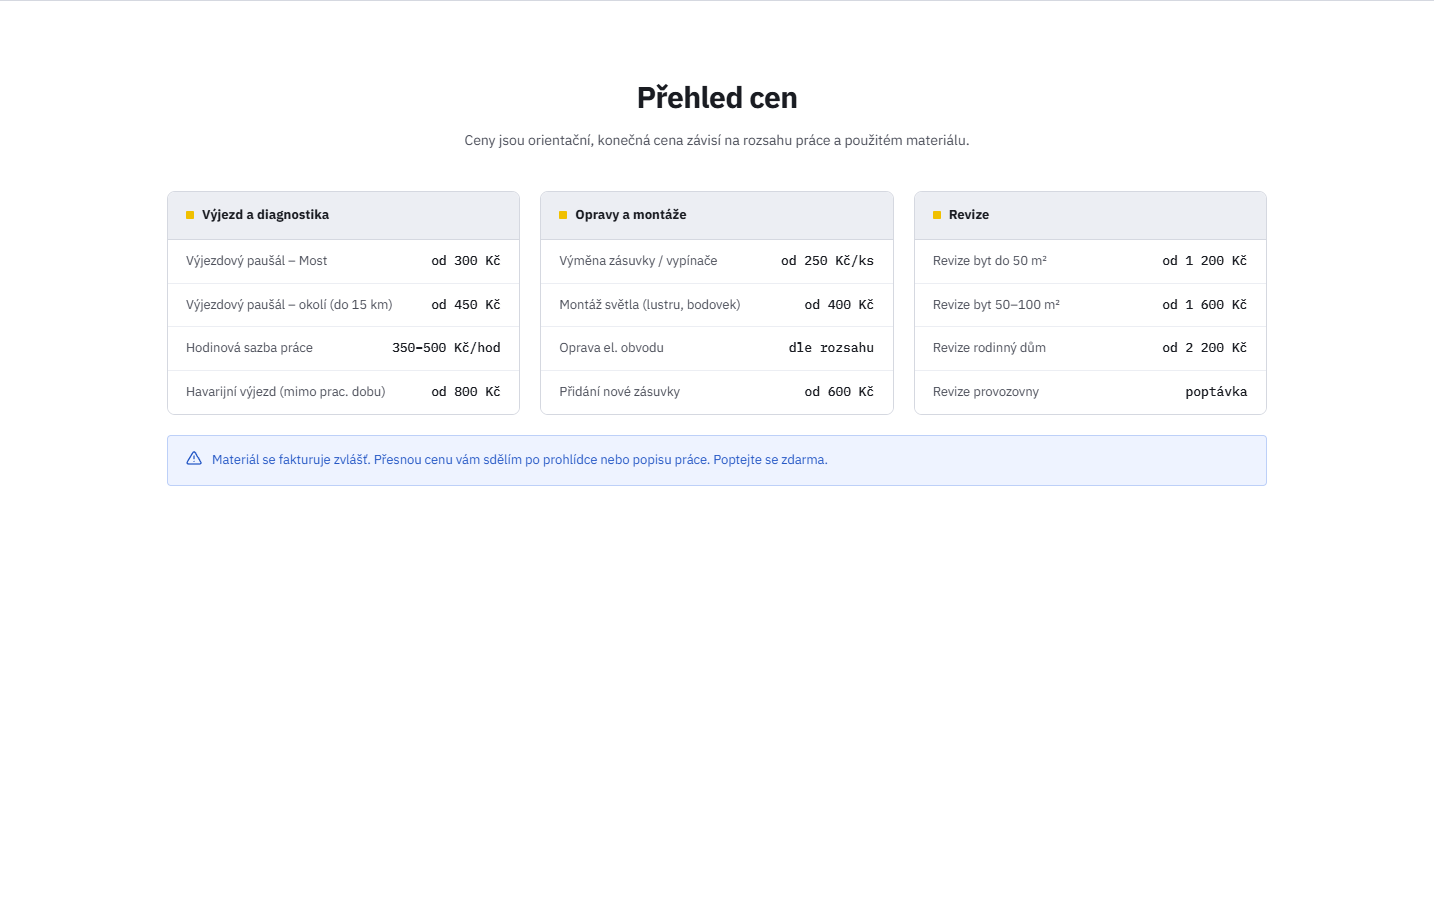Click Přidání nové zásuvky row label

(619, 392)
